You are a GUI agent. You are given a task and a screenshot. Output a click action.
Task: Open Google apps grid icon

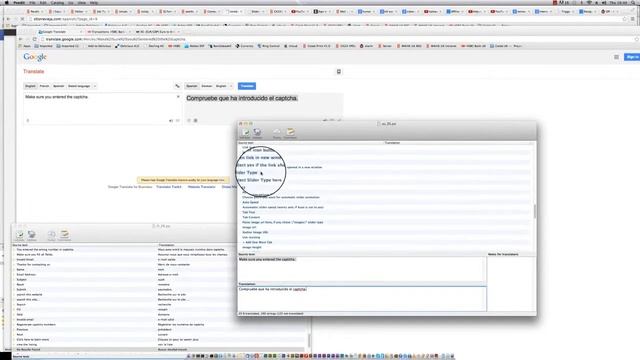tap(616, 57)
